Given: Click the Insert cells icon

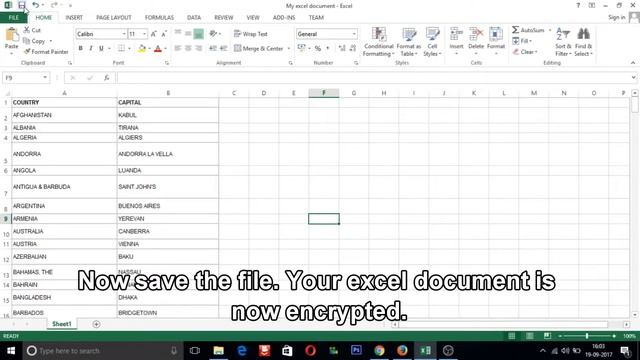Looking at the screenshot, I should (456, 34).
